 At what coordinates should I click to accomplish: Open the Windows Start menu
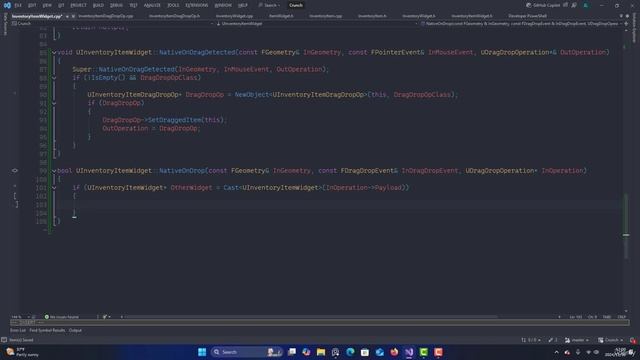click(202, 352)
